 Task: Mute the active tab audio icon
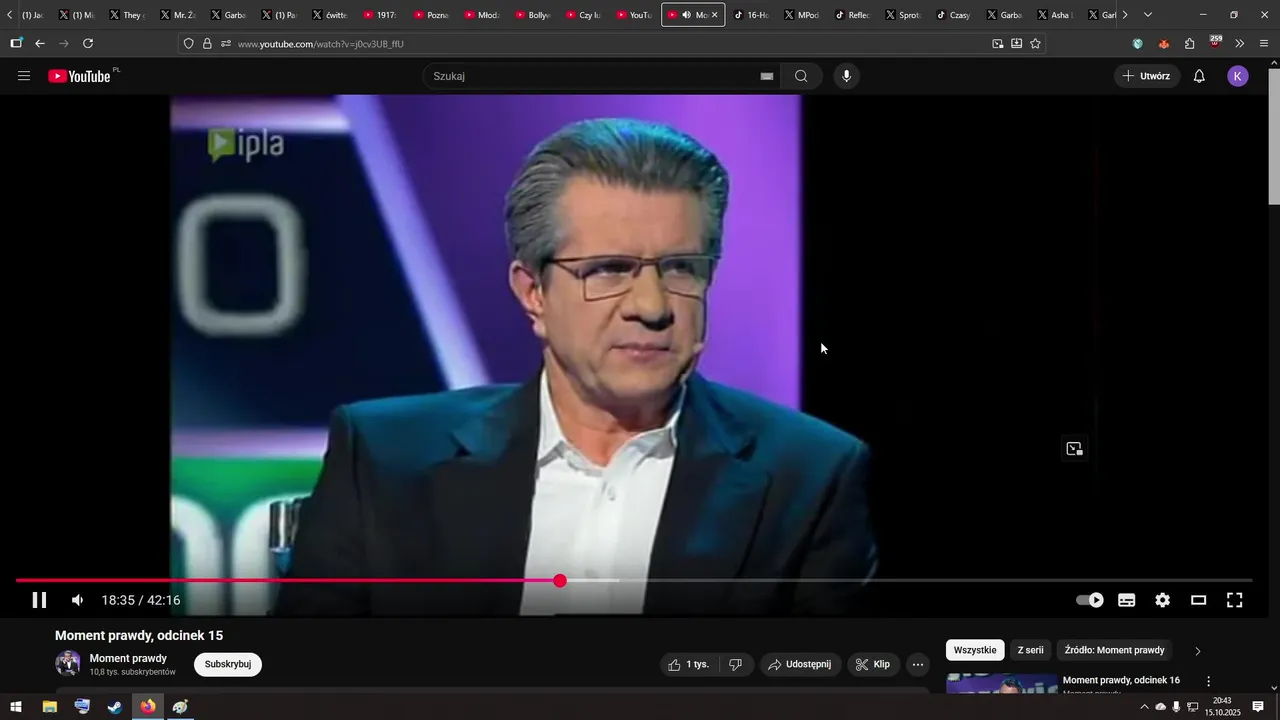(x=686, y=15)
